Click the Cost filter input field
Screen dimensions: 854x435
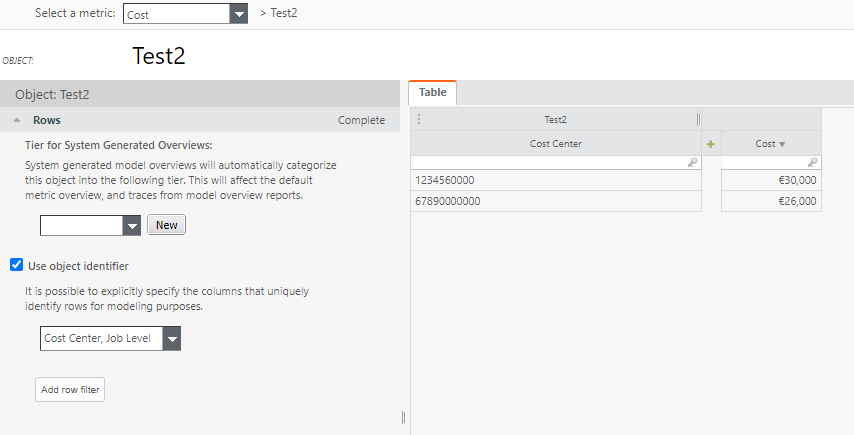tap(762, 162)
